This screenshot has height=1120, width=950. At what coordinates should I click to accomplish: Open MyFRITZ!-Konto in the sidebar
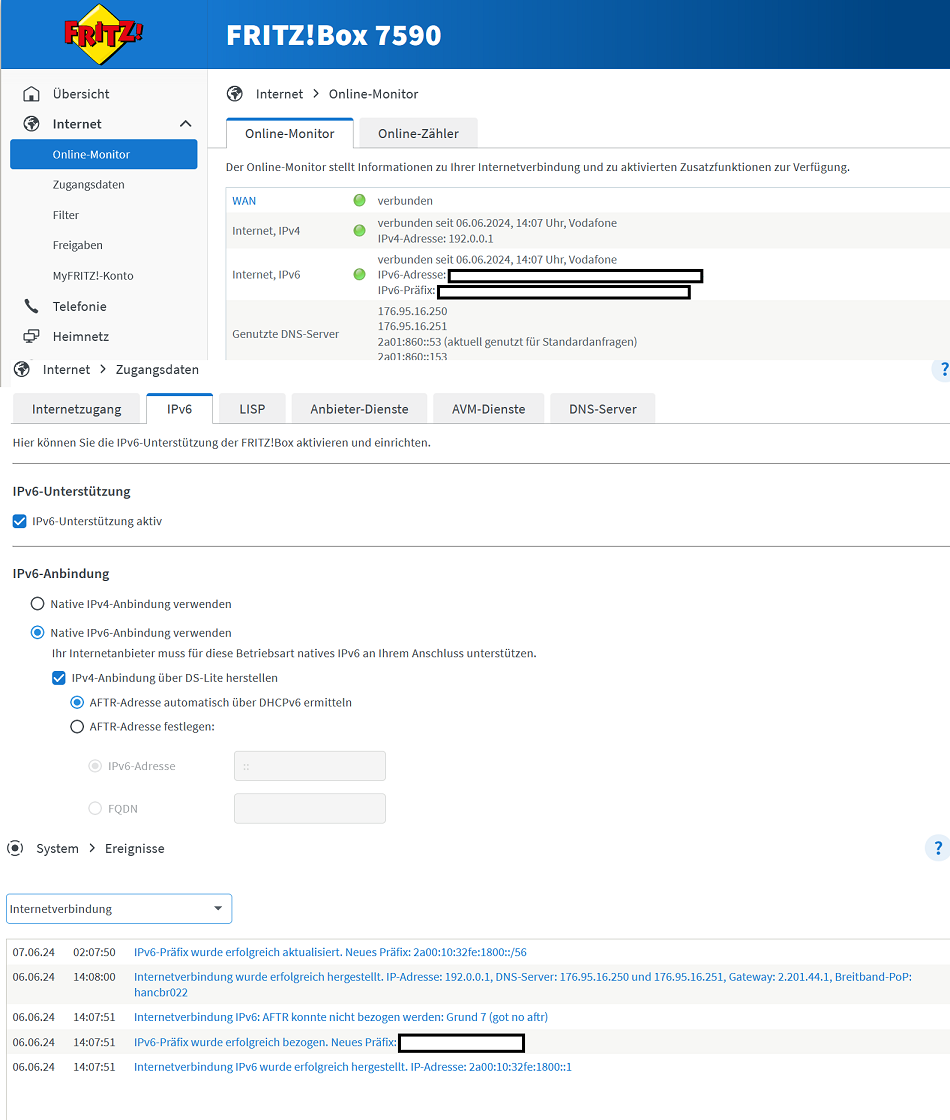tap(93, 276)
